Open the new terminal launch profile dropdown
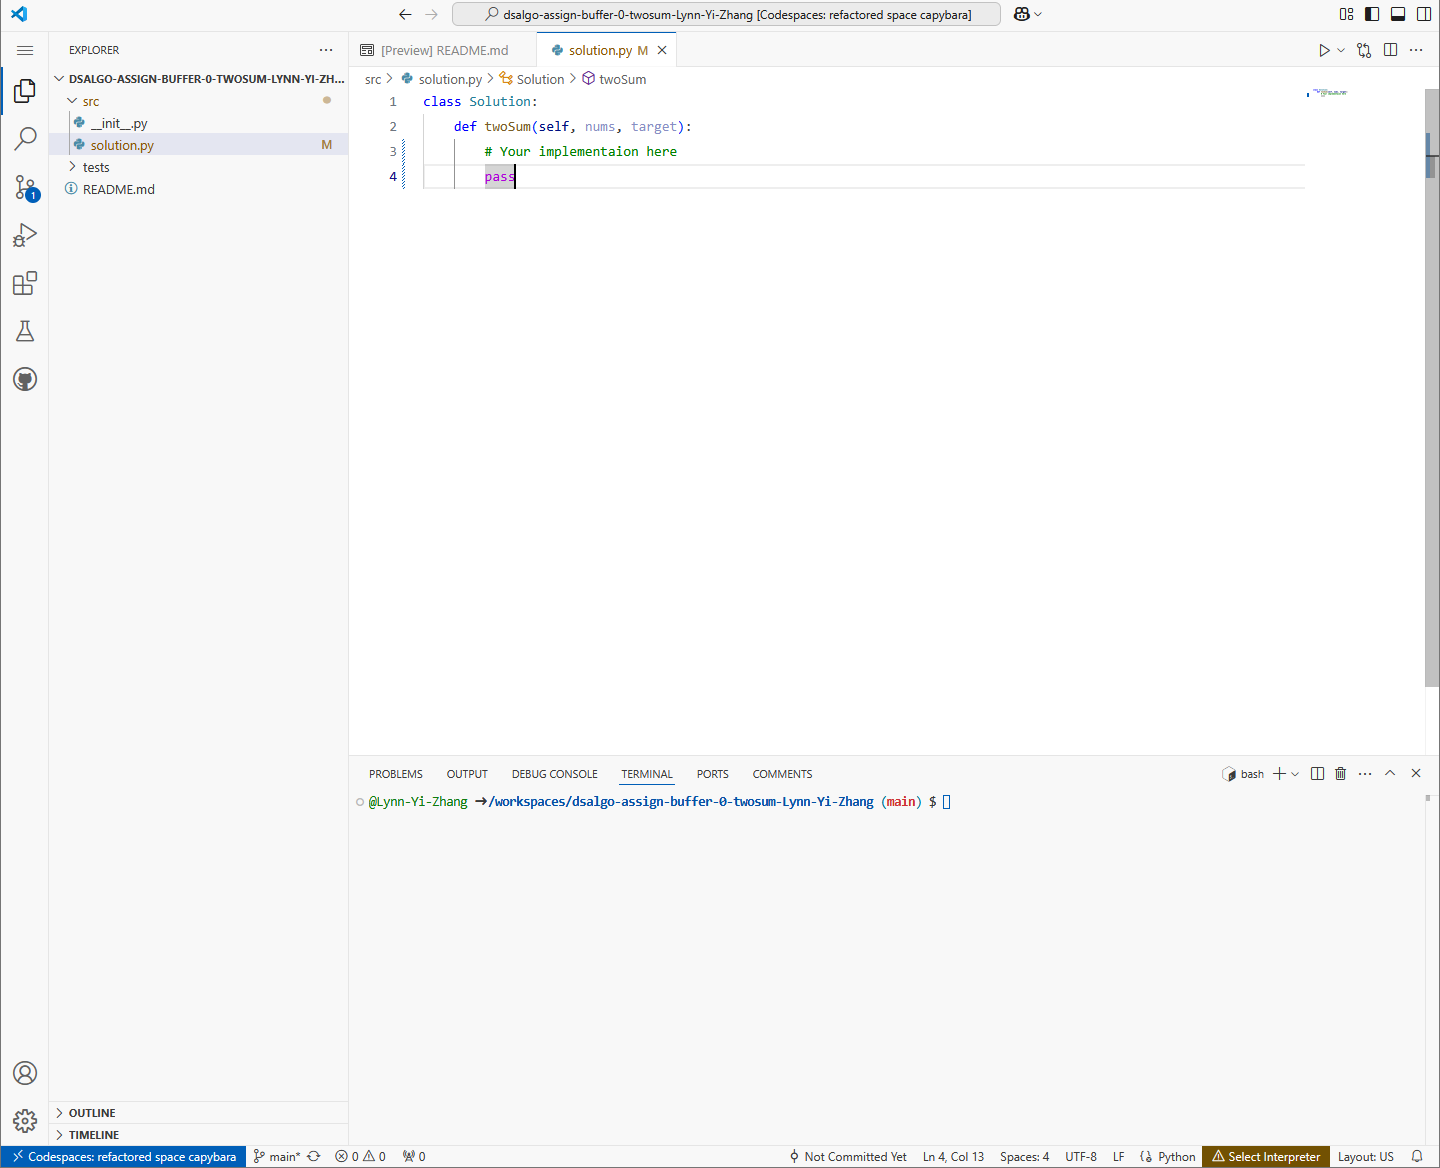 1295,774
